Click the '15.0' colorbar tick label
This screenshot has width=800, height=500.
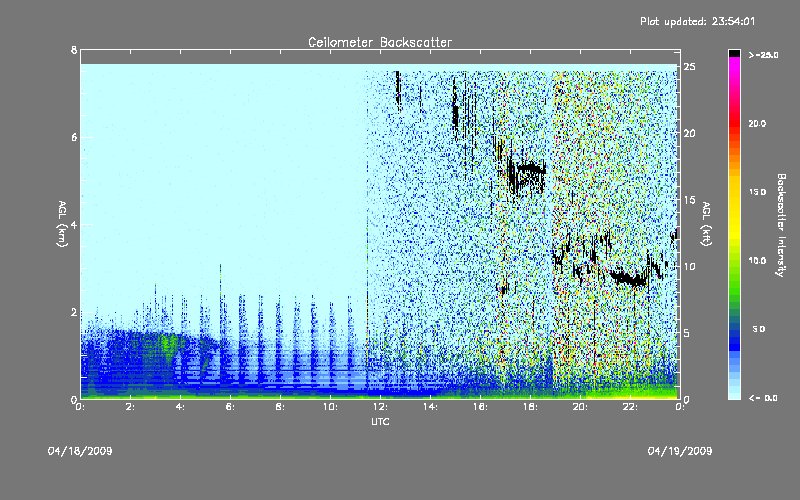point(757,192)
